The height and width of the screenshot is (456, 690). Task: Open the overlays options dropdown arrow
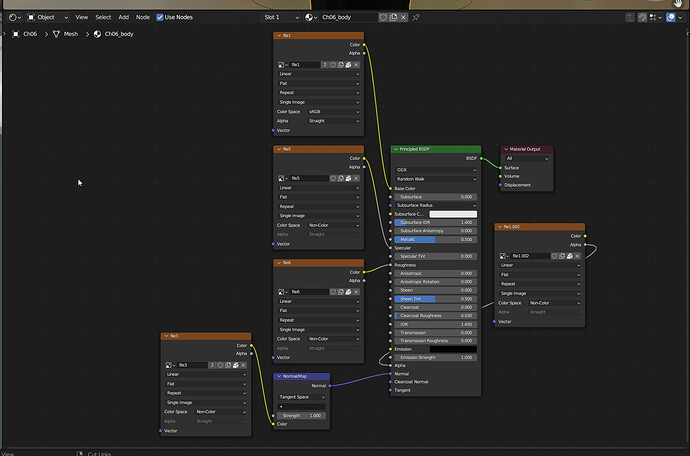pos(681,17)
